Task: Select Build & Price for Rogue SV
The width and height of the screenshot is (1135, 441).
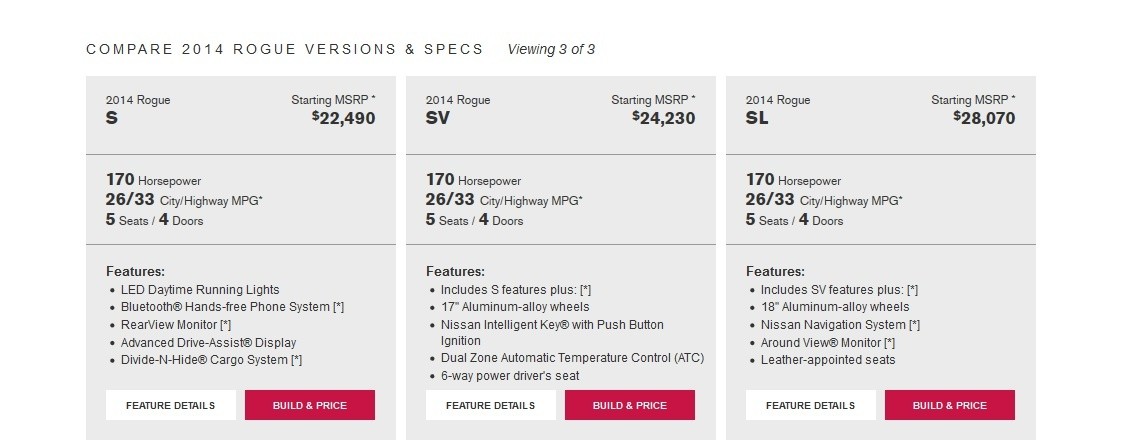Action: (630, 406)
